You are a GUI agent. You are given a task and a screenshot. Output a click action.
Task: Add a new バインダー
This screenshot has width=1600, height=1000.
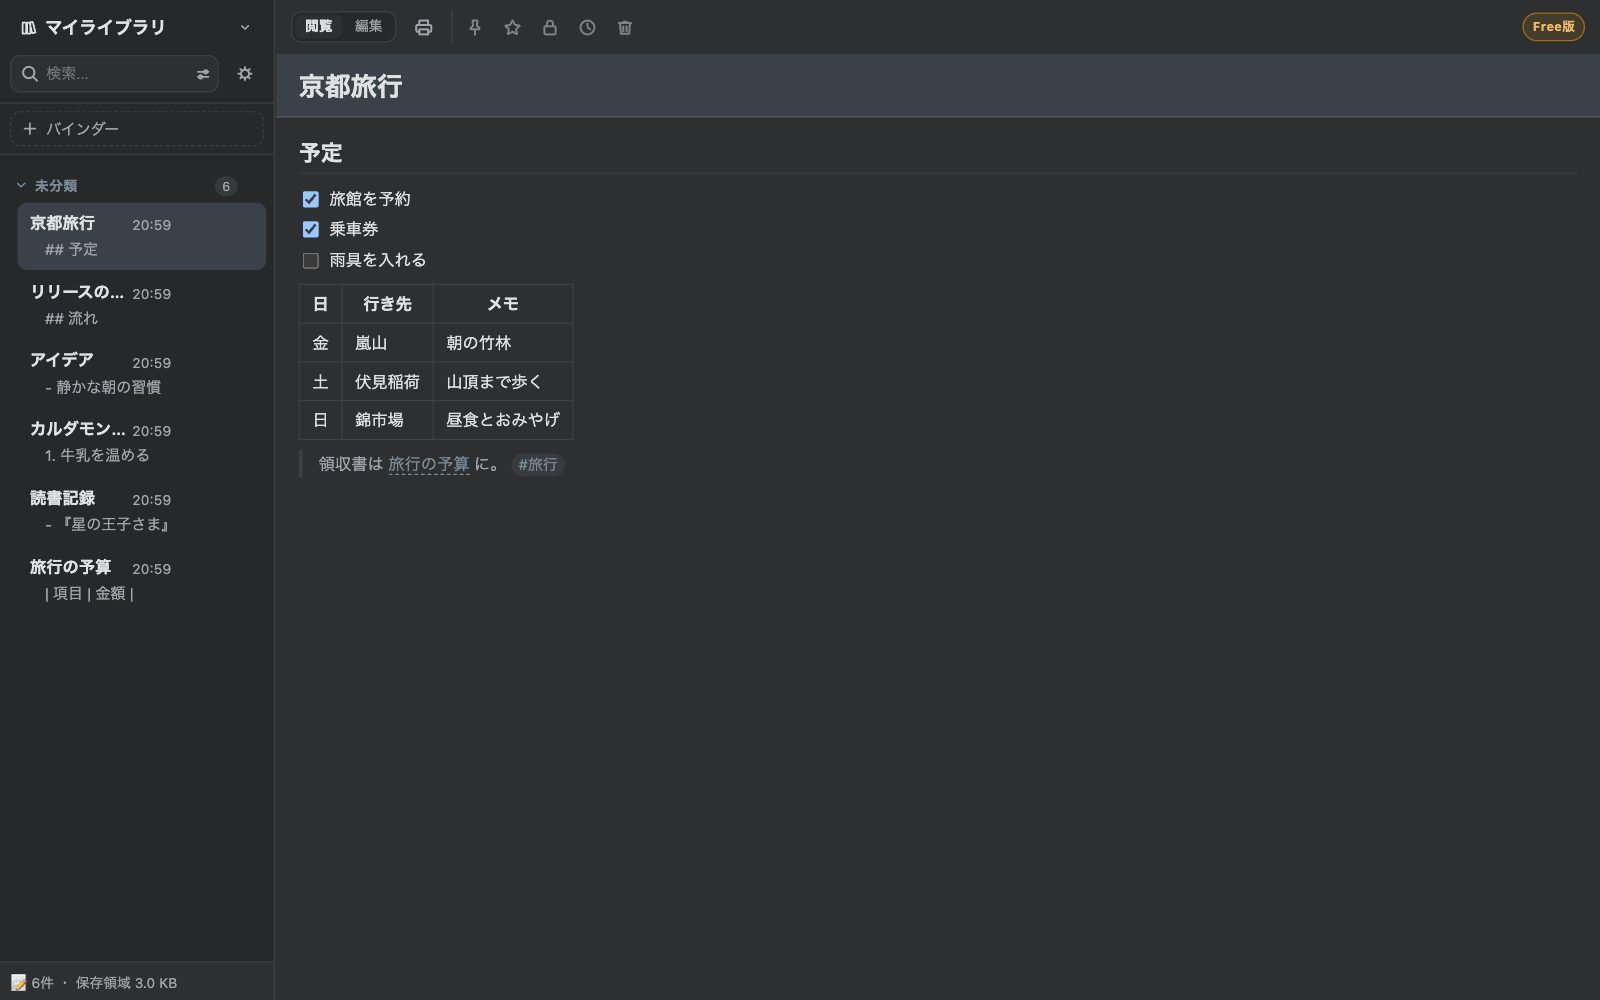coord(137,129)
